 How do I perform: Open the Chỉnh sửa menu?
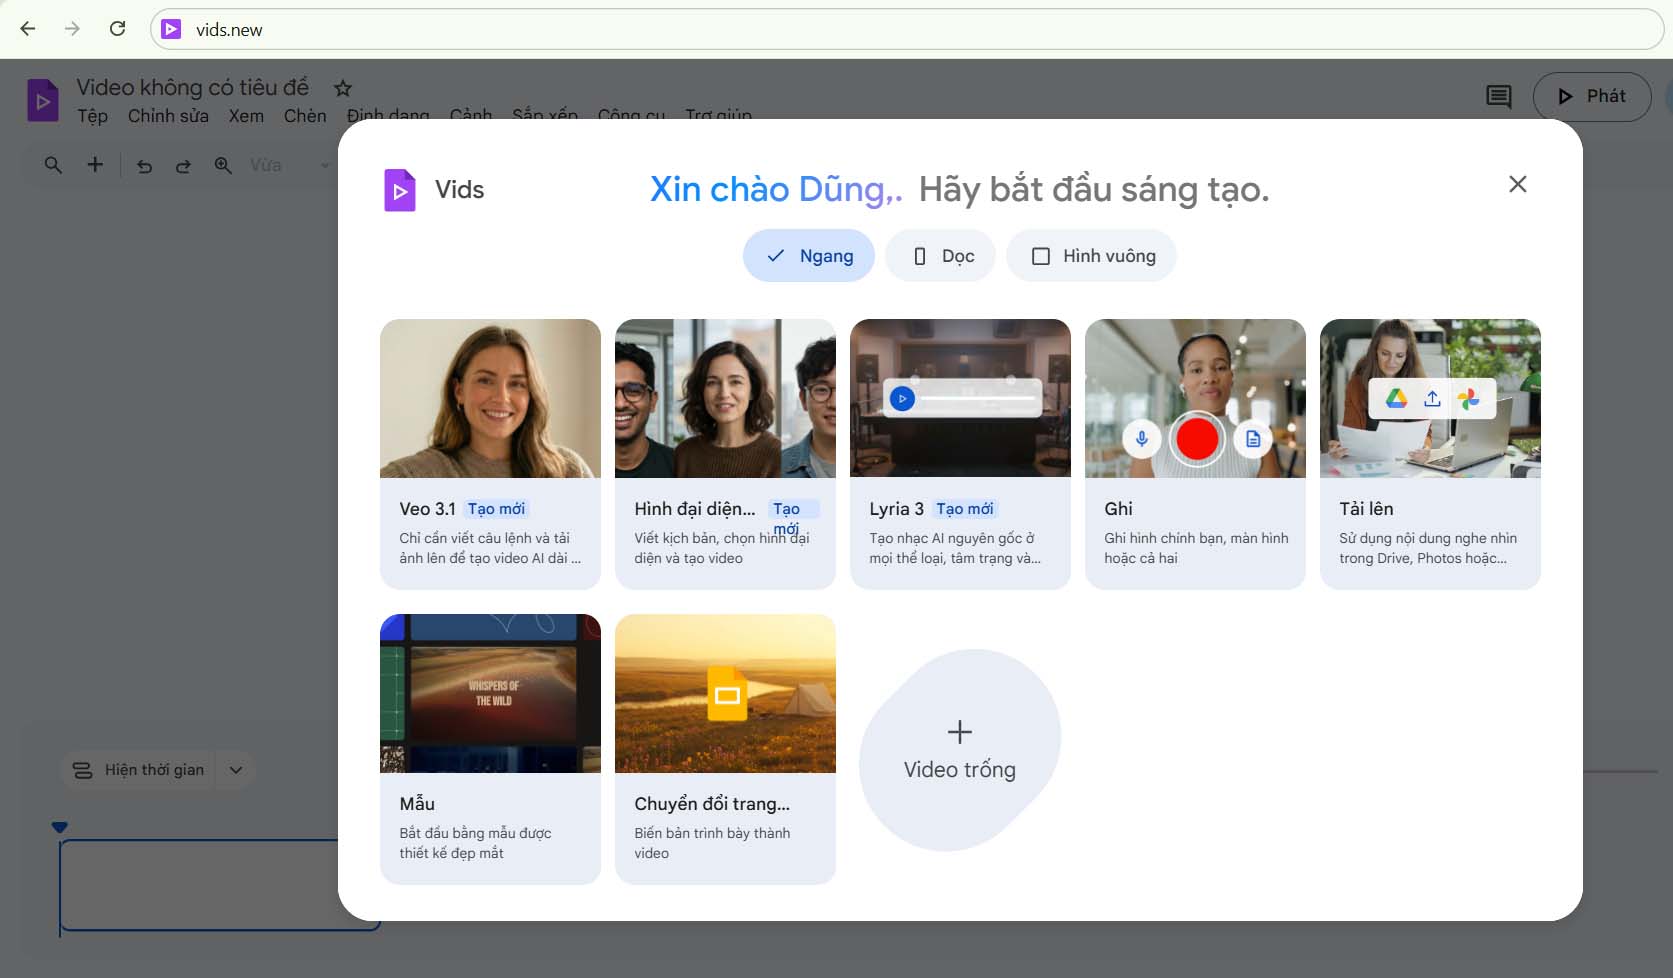[168, 116]
